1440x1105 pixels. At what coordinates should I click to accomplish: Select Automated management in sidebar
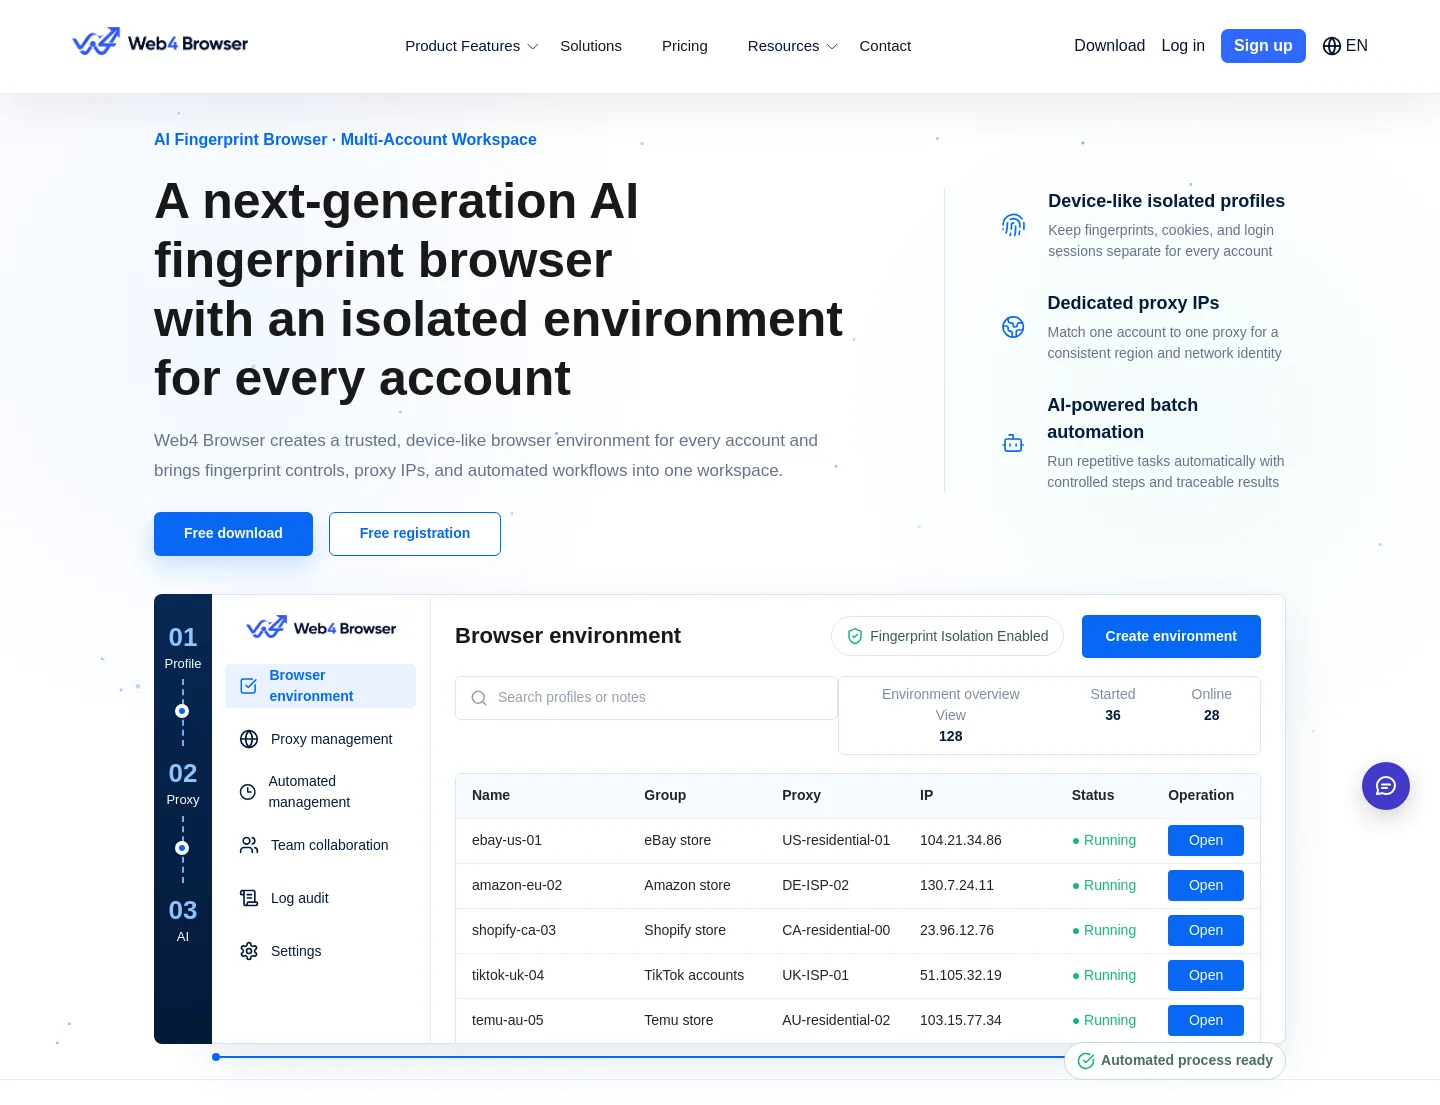point(320,792)
